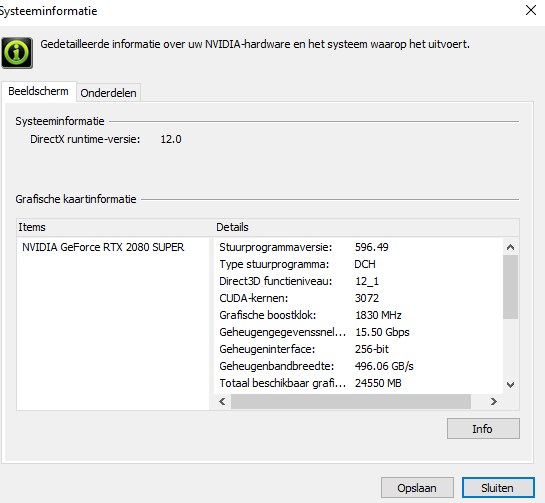Click the horizontal scroll right arrow
The image size is (545, 503).
[x=494, y=401]
